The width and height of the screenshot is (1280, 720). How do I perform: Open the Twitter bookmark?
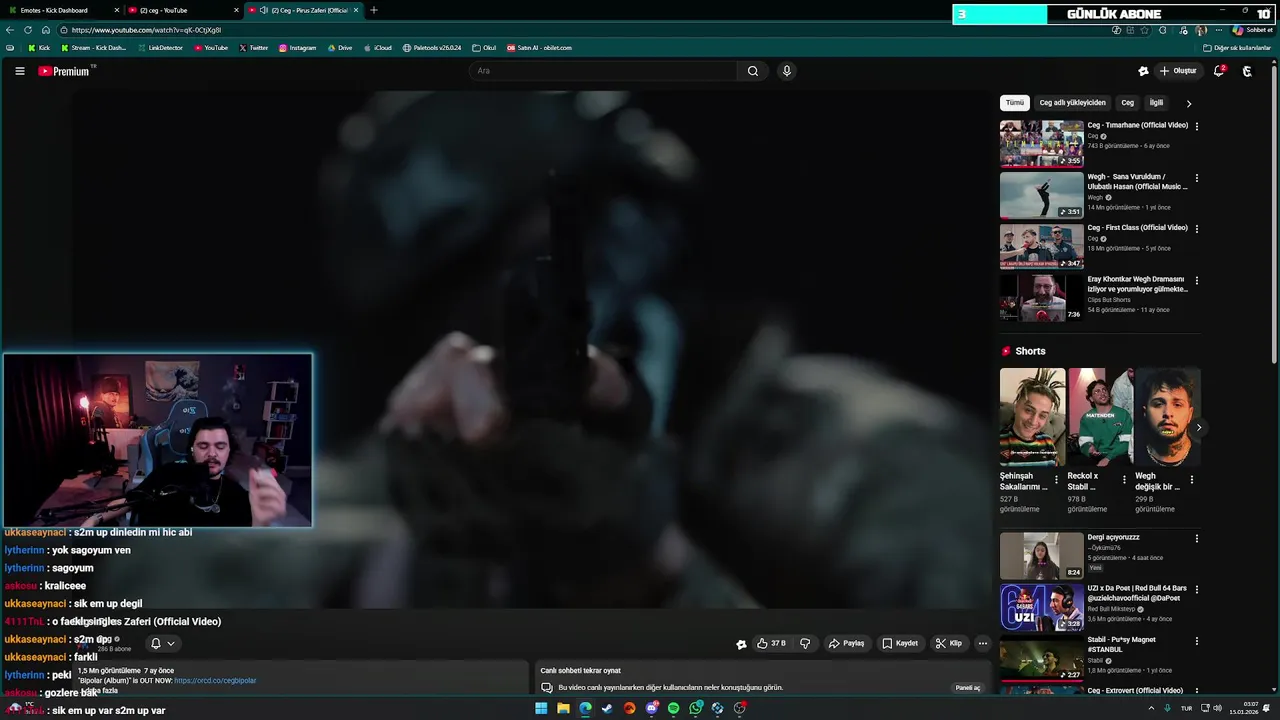[x=254, y=48]
